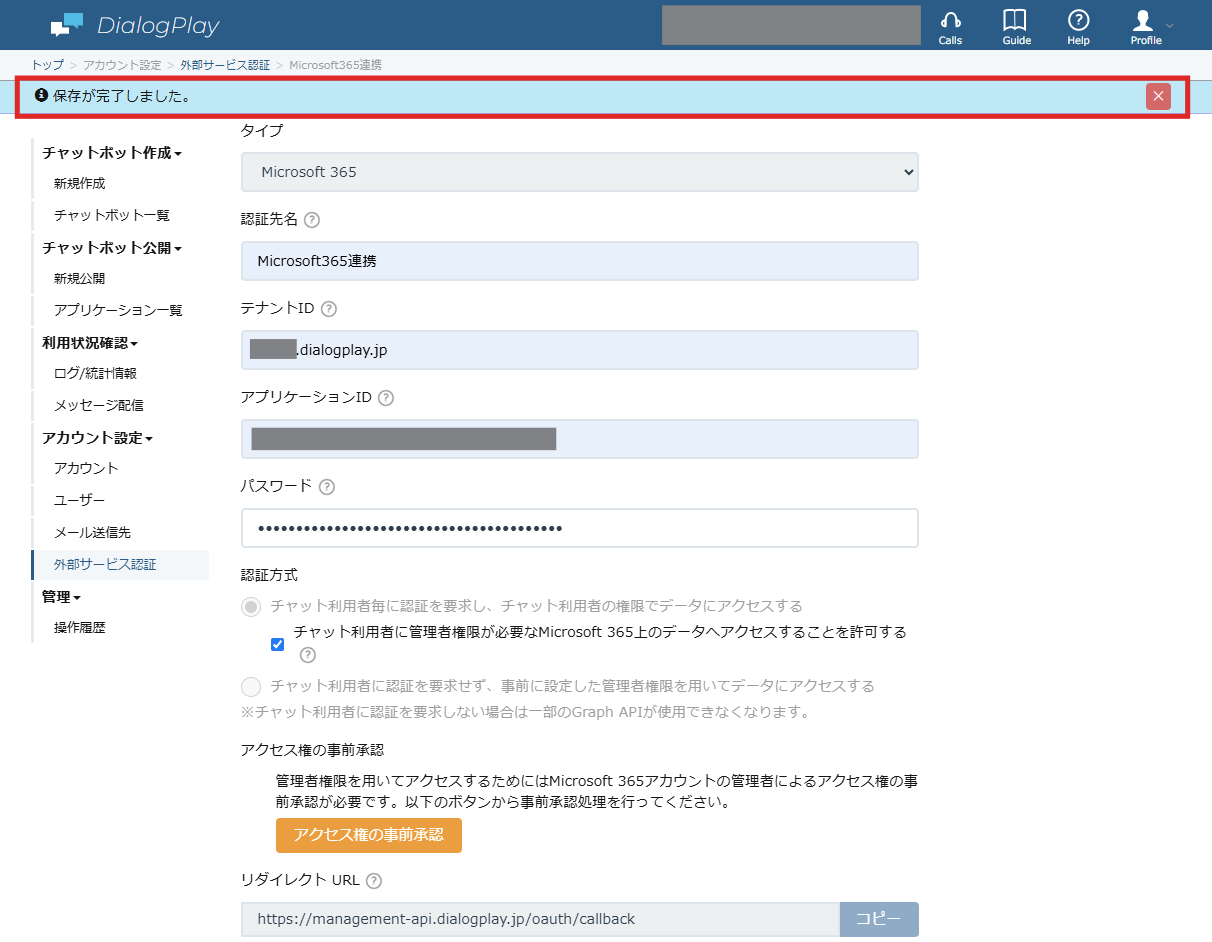Collapse the 利用状況確認 sidebar section

(x=90, y=343)
